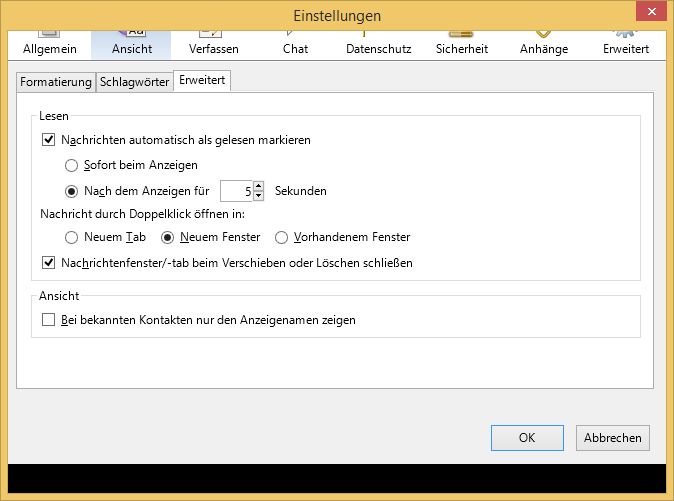Open the Anhänge settings category
Image resolution: width=674 pixels, height=501 pixels.
(544, 45)
